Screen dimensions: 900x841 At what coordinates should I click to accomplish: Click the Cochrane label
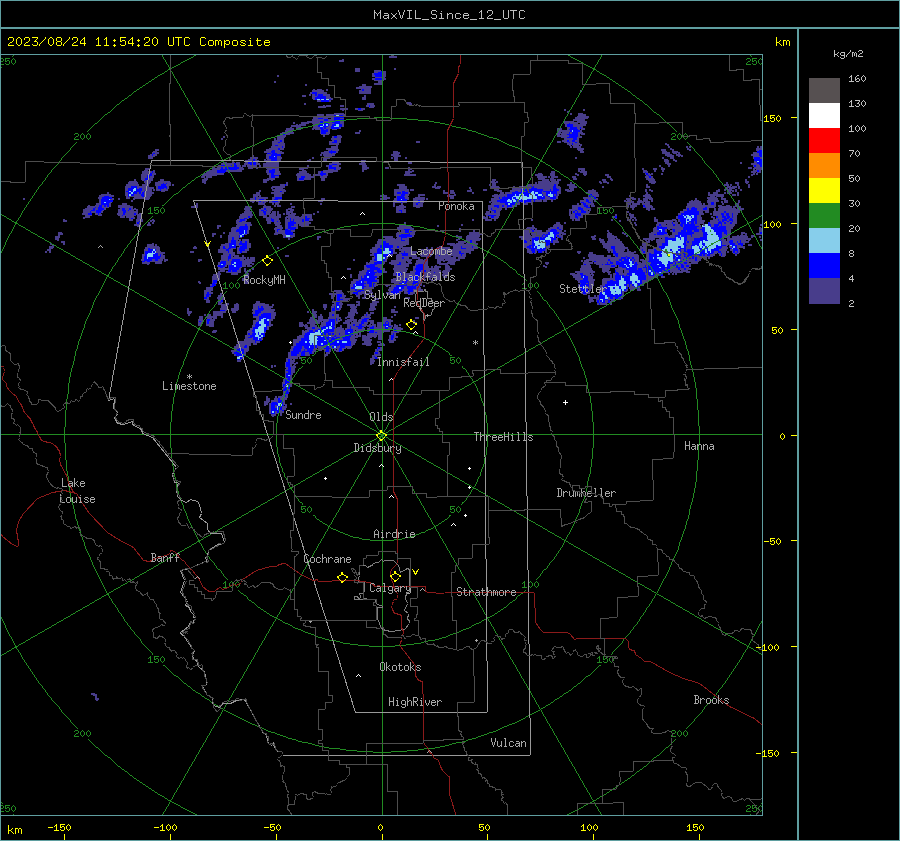[327, 559]
